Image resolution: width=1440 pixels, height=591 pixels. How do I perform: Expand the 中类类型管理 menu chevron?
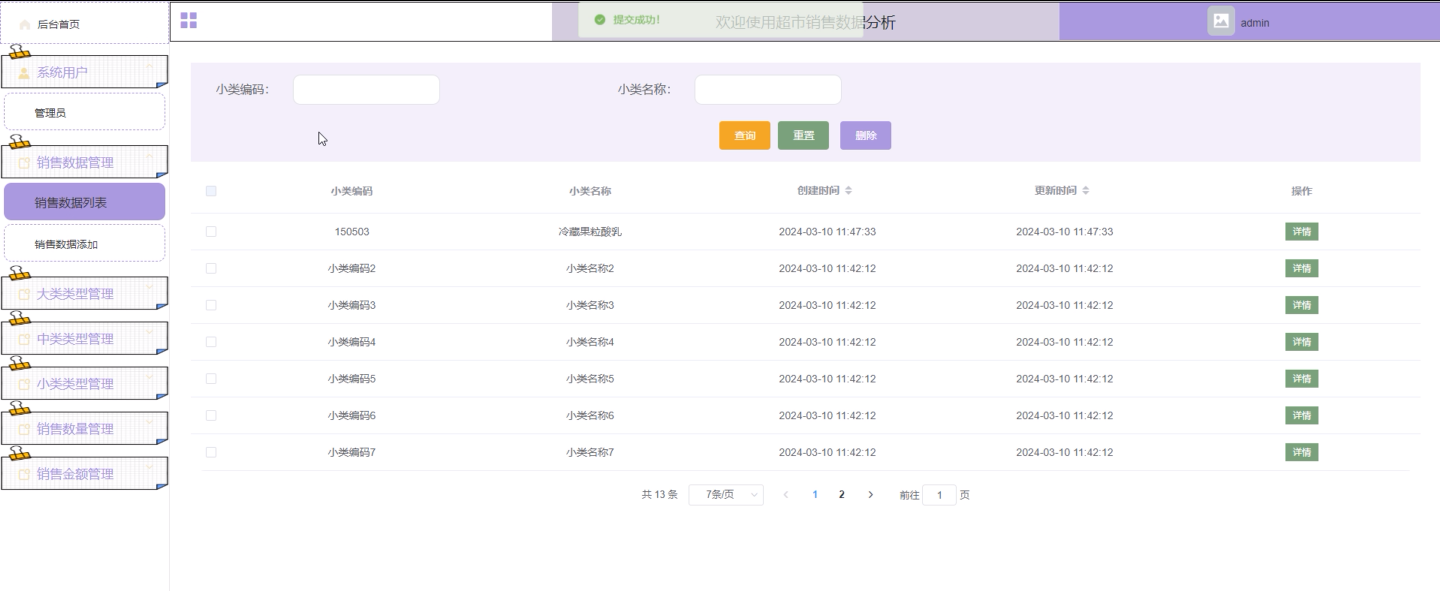[x=150, y=332]
